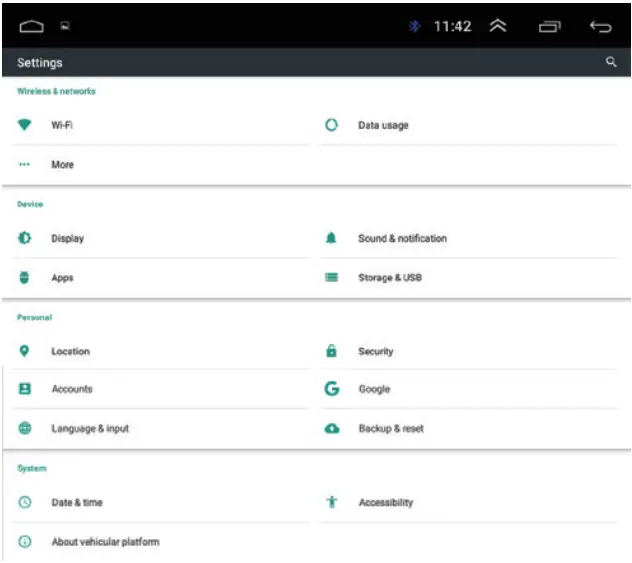The image size is (632, 563).
Task: Open Sound & notification settings
Action: pyautogui.click(x=468, y=238)
